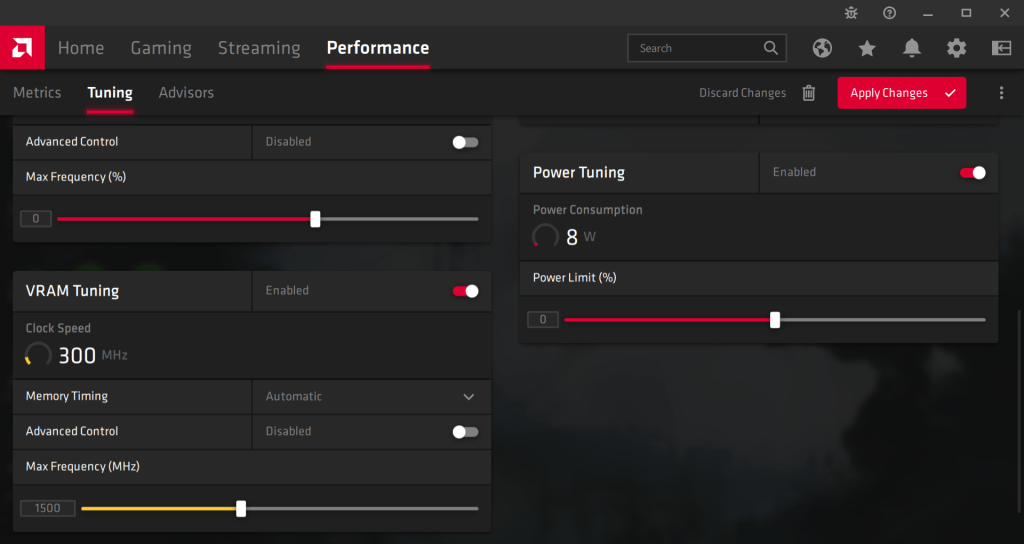Click the Discard Changes text

tap(742, 93)
